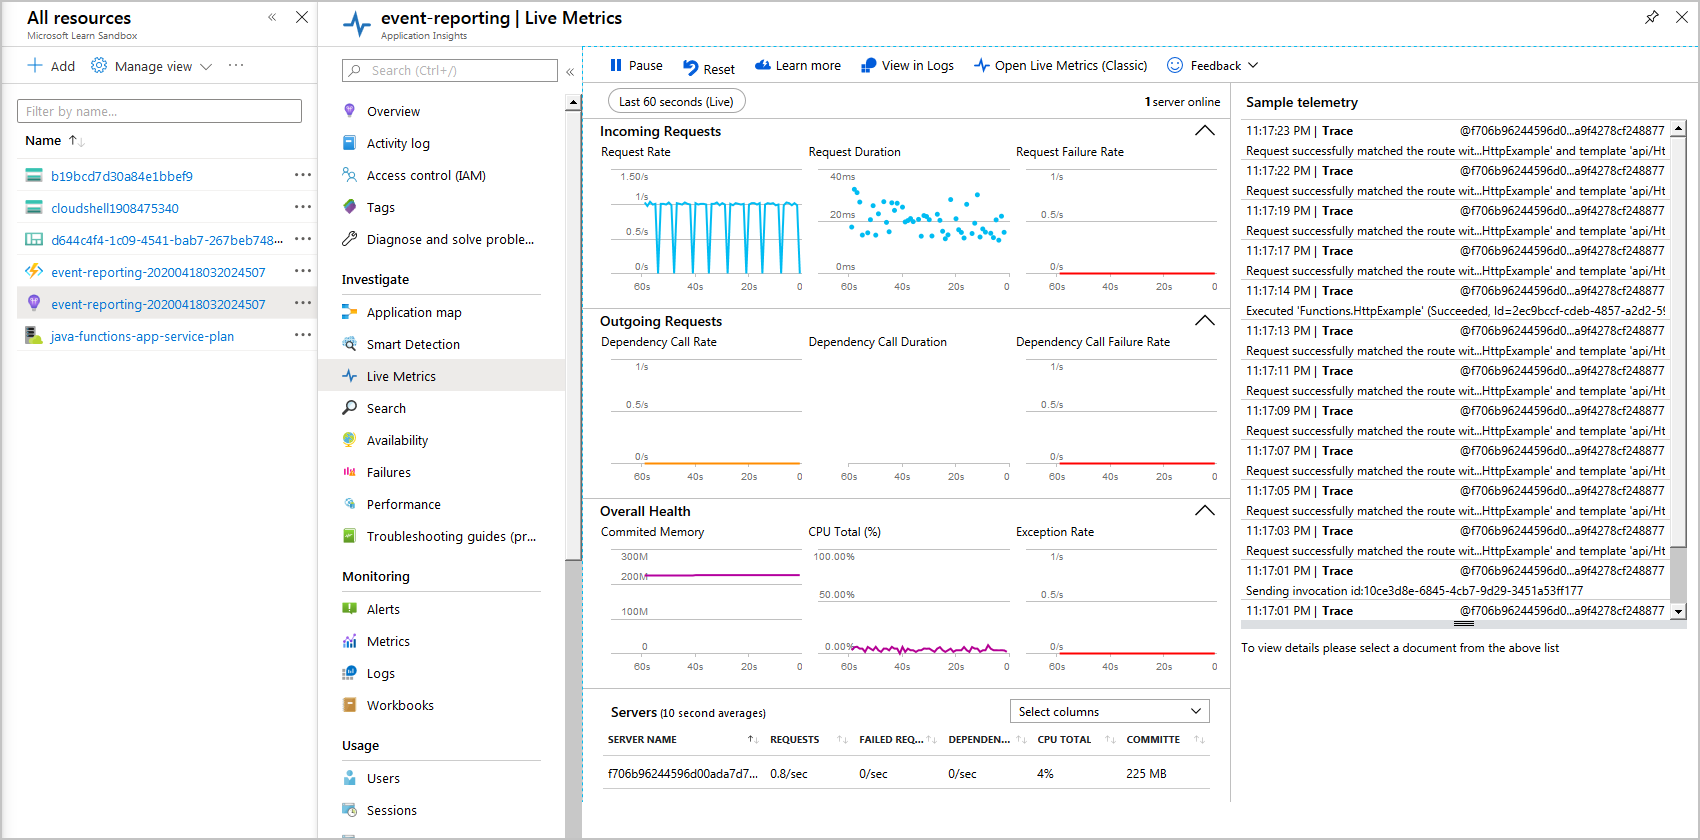Viewport: 1700px width, 840px height.
Task: Open the All resources ellipsis menu
Action: coord(236,65)
